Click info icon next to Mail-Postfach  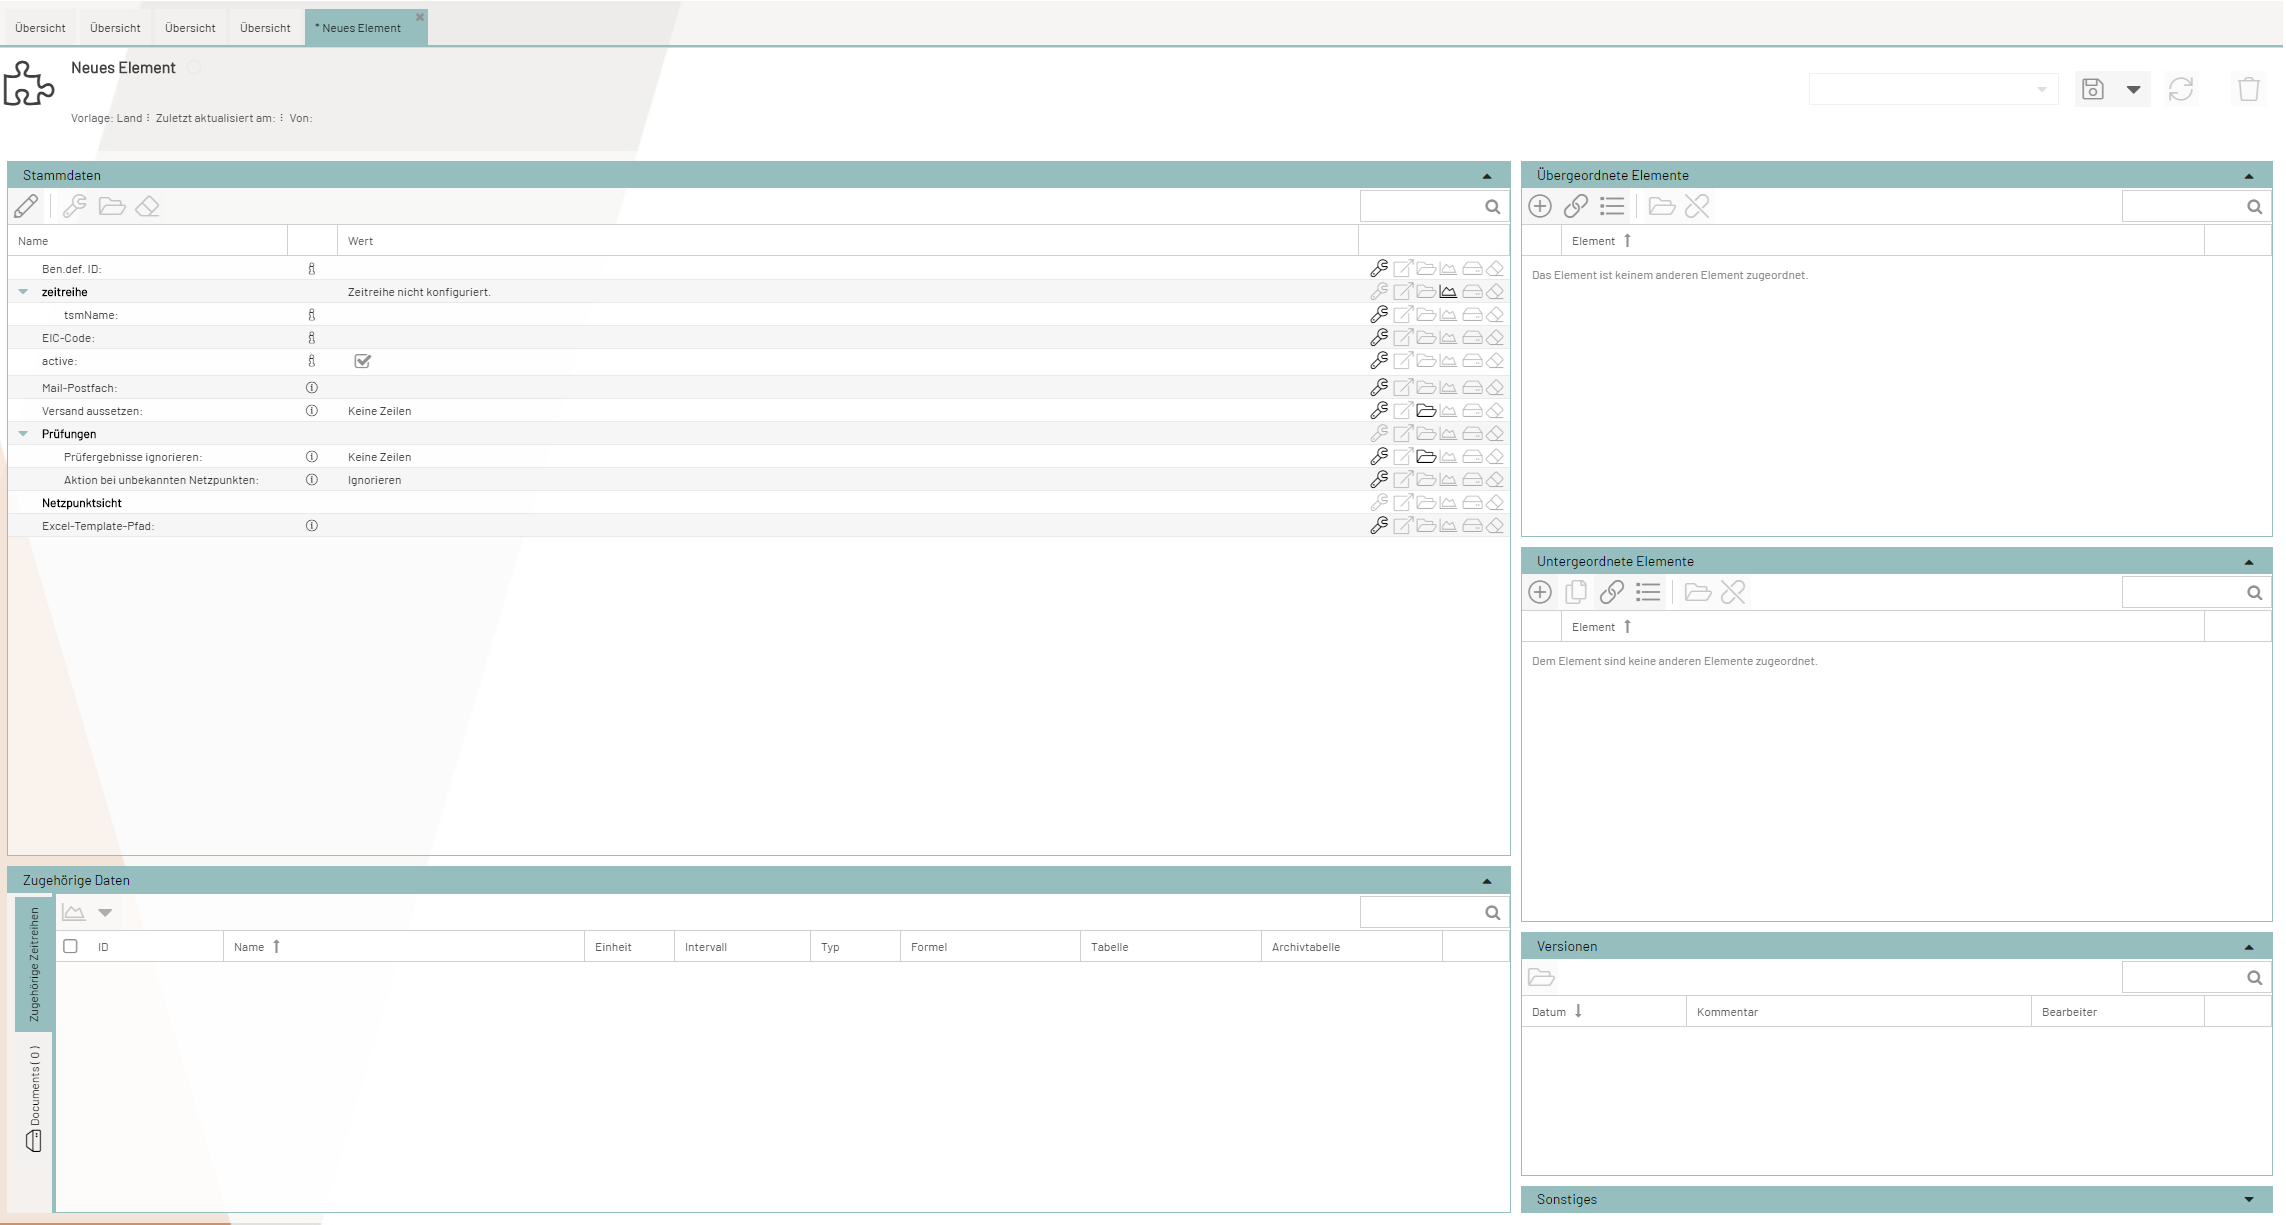coord(312,387)
